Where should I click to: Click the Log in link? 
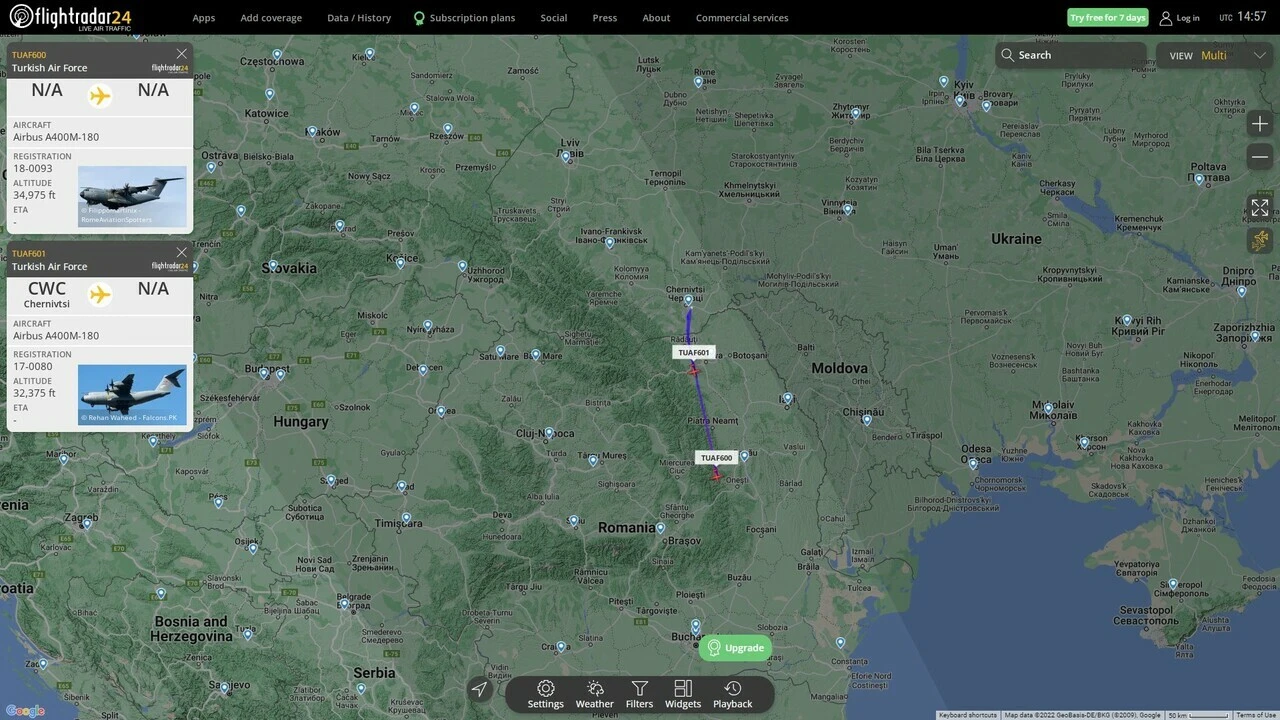tap(1179, 18)
